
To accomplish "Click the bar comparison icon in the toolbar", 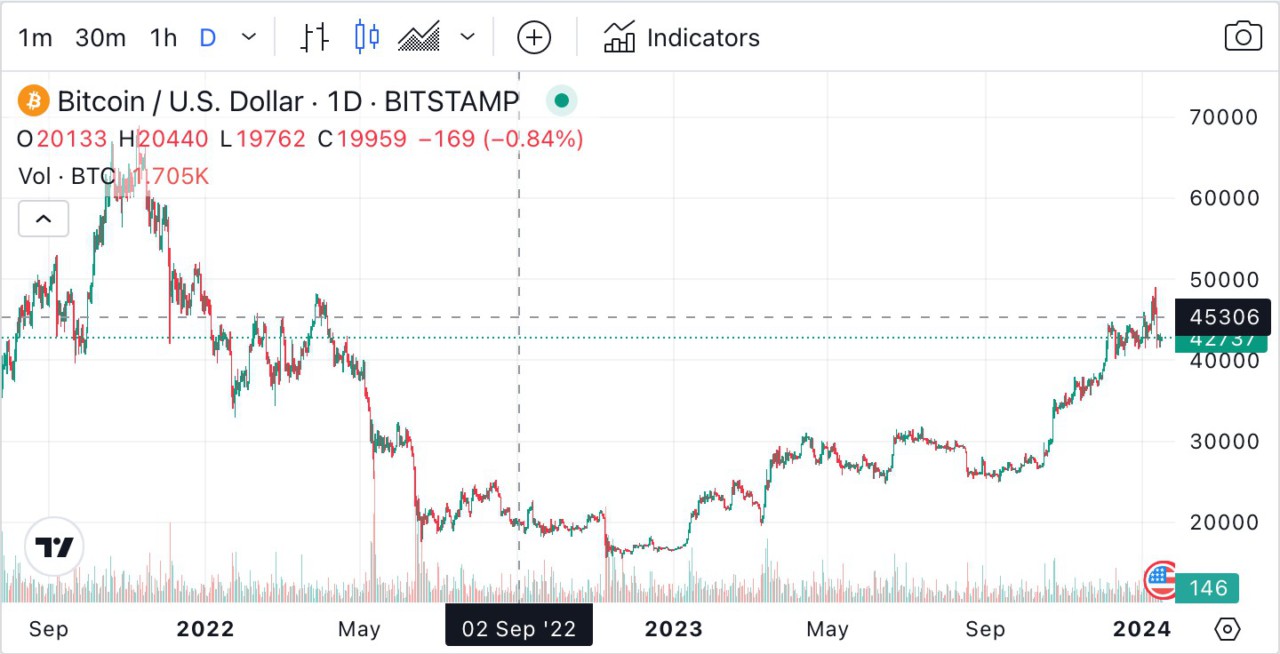I will point(314,37).
